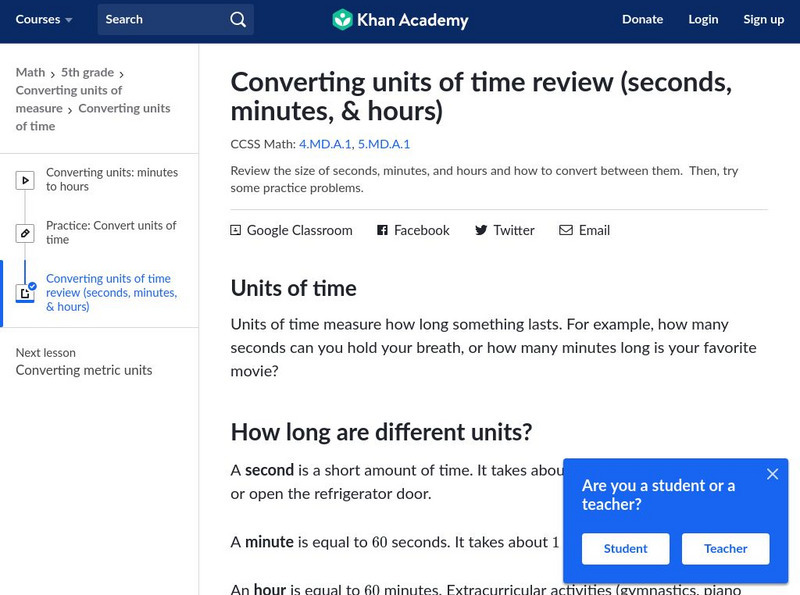
Task: Go to Login
Action: click(703, 19)
